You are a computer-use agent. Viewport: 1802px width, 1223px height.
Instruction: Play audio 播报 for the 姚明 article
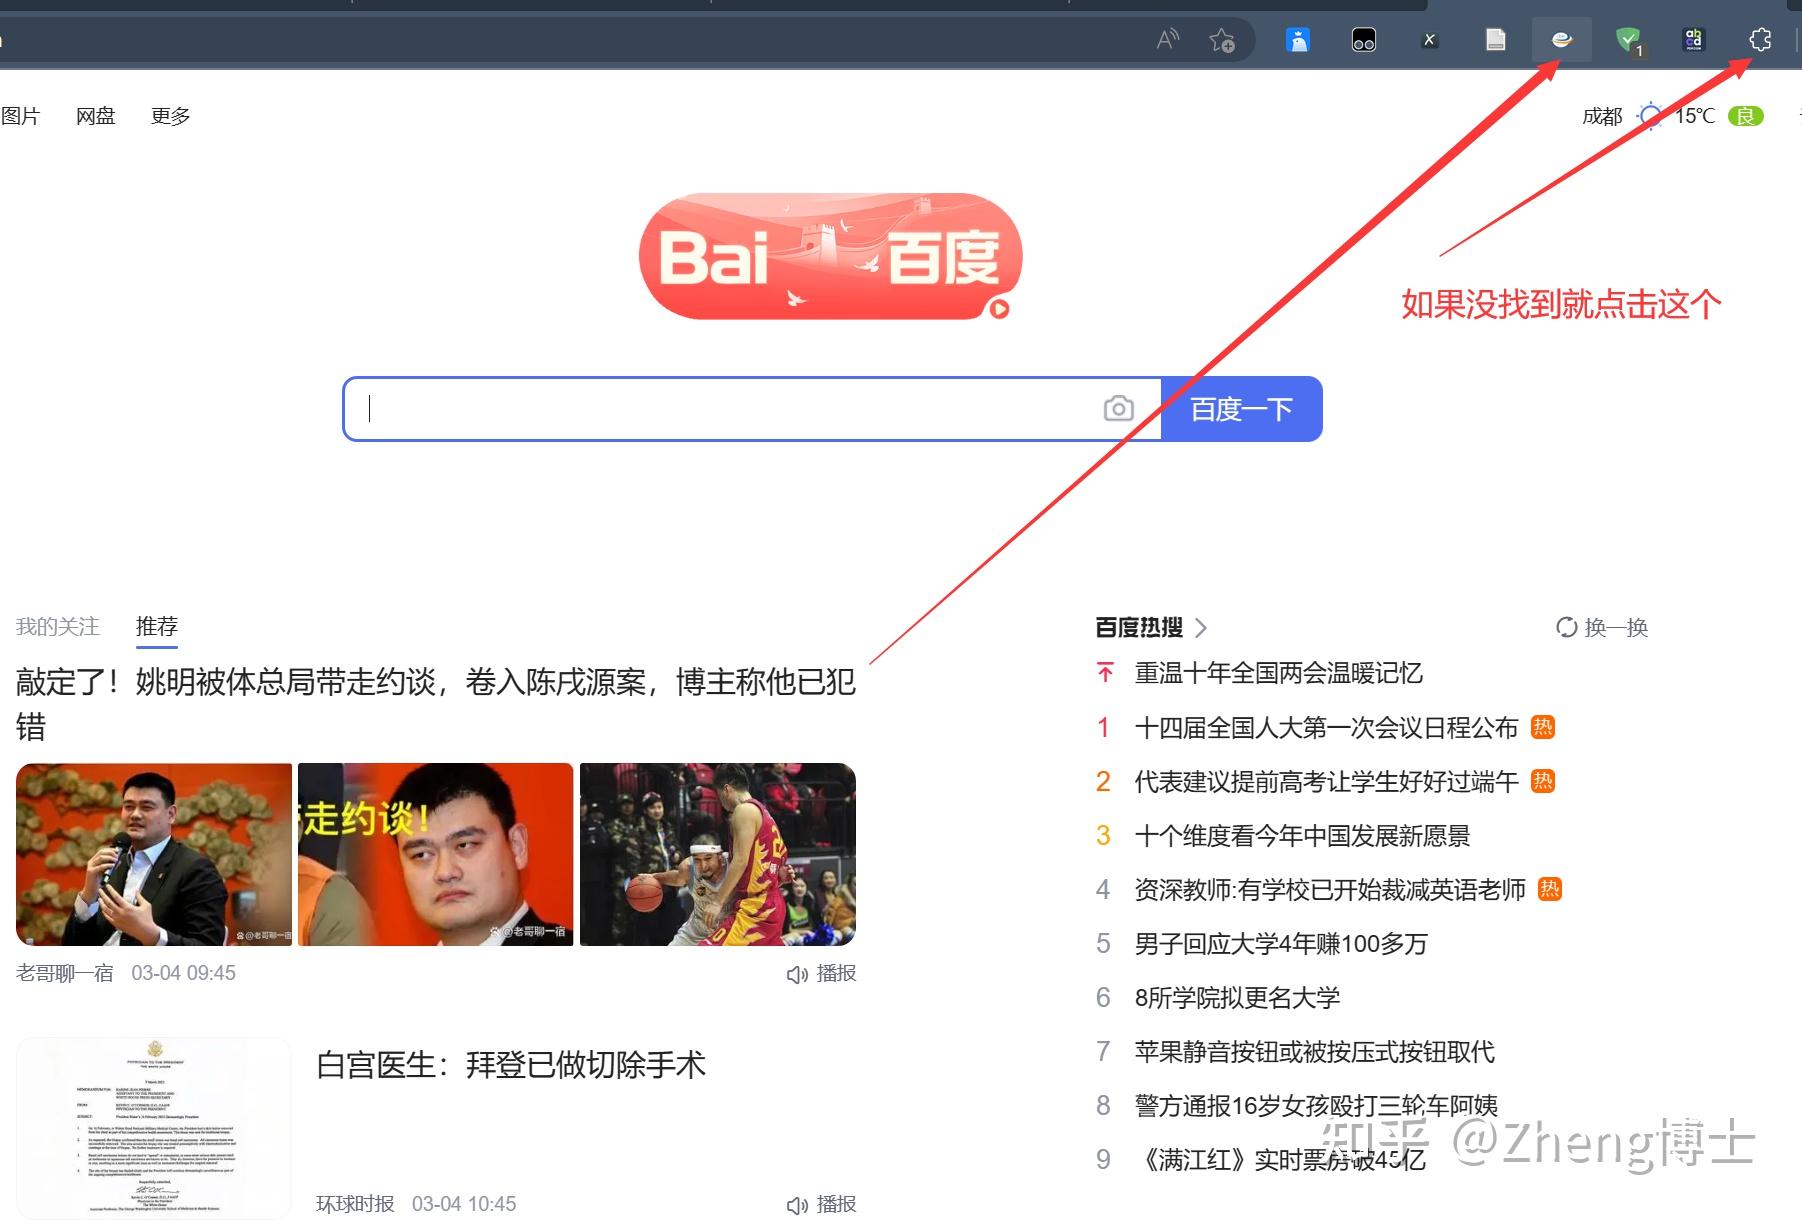822,973
